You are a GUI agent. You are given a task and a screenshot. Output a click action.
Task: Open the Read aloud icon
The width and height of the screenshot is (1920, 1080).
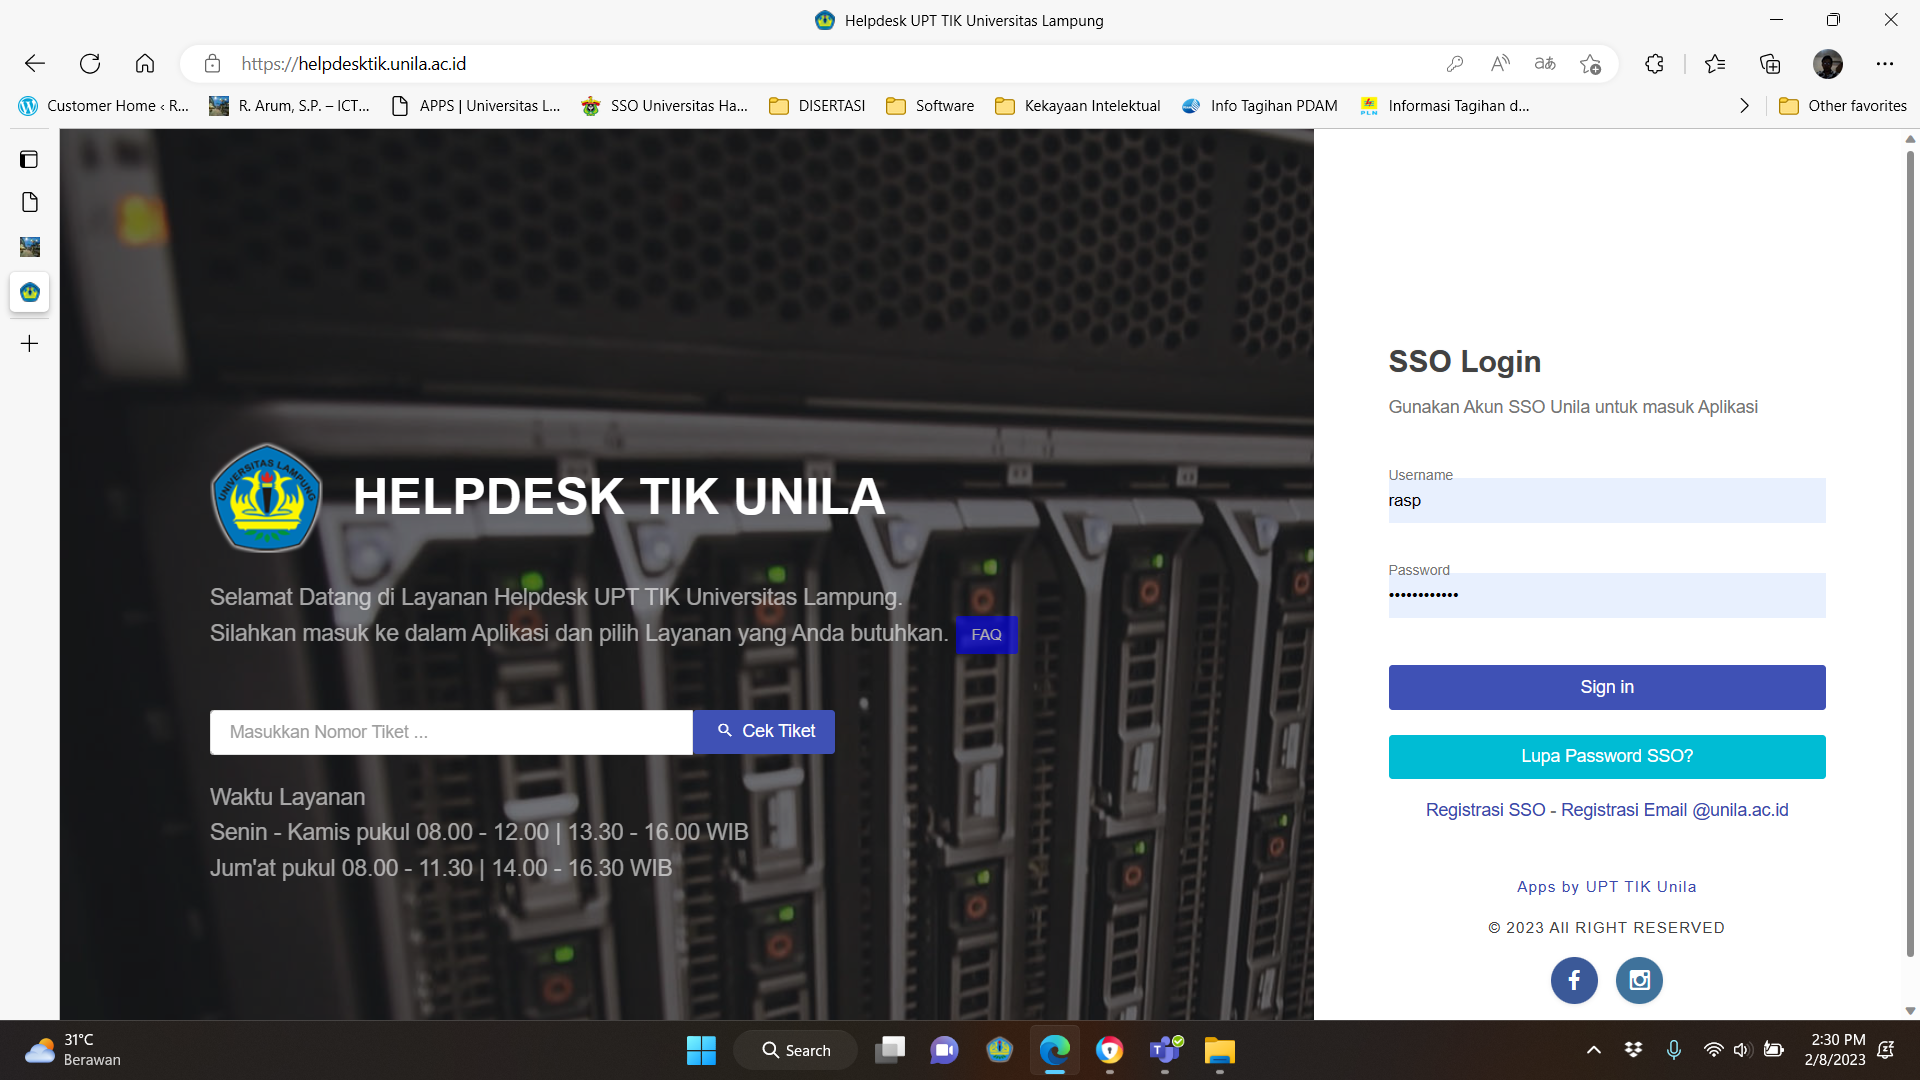tap(1500, 64)
